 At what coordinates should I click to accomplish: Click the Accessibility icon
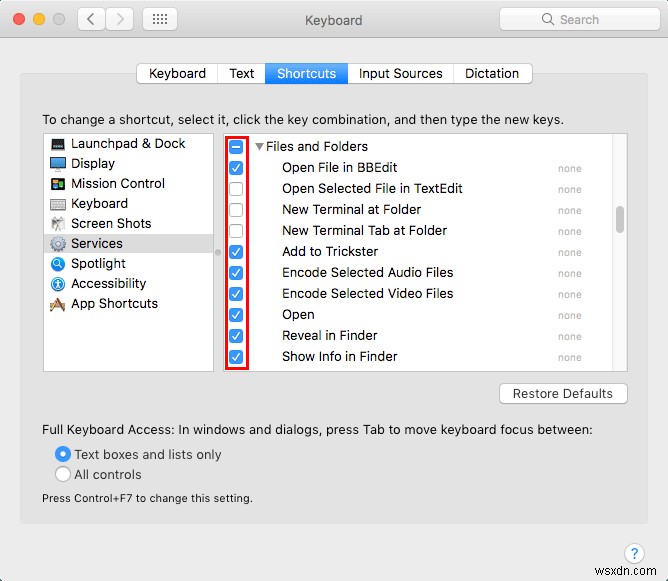pos(58,284)
